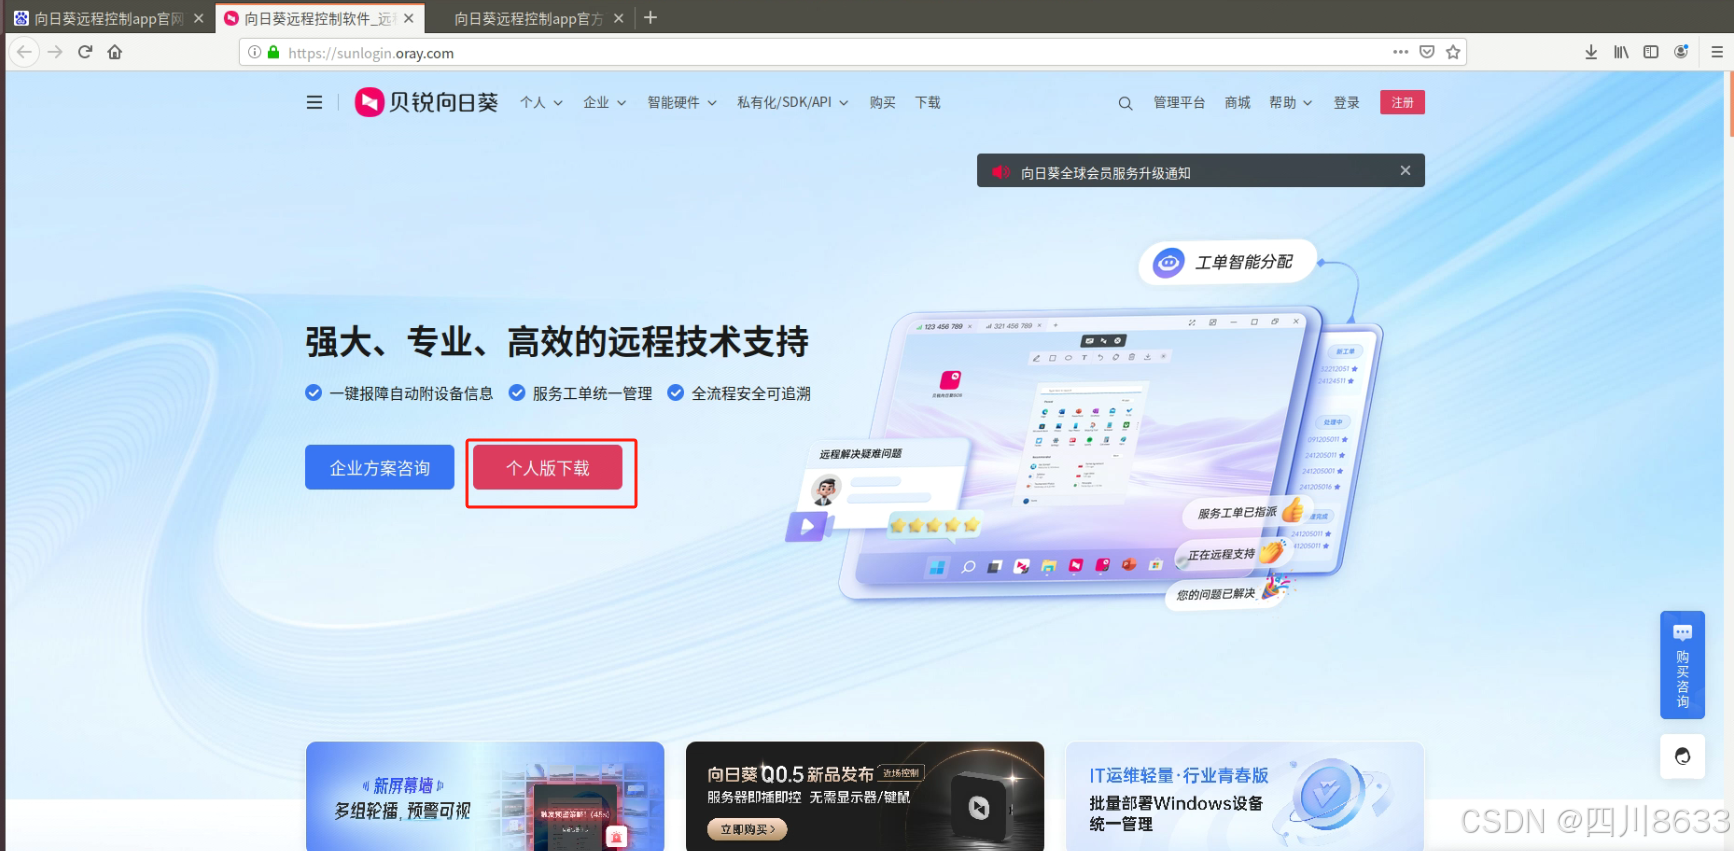This screenshot has height=851, width=1734.
Task: Click the 向日葵全球会员服务升级通知 text
Action: coord(1105,173)
